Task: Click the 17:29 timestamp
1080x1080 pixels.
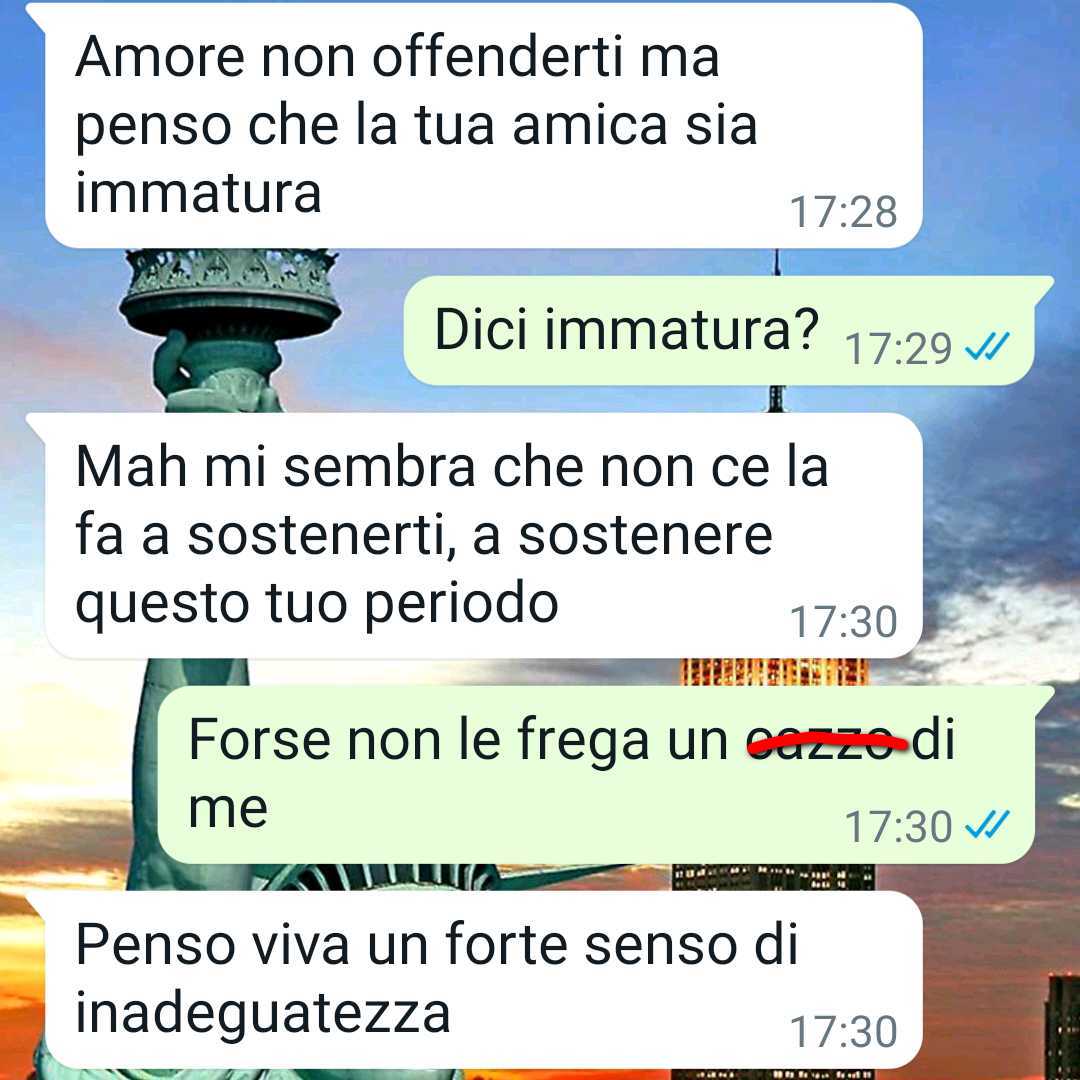Action: point(898,349)
